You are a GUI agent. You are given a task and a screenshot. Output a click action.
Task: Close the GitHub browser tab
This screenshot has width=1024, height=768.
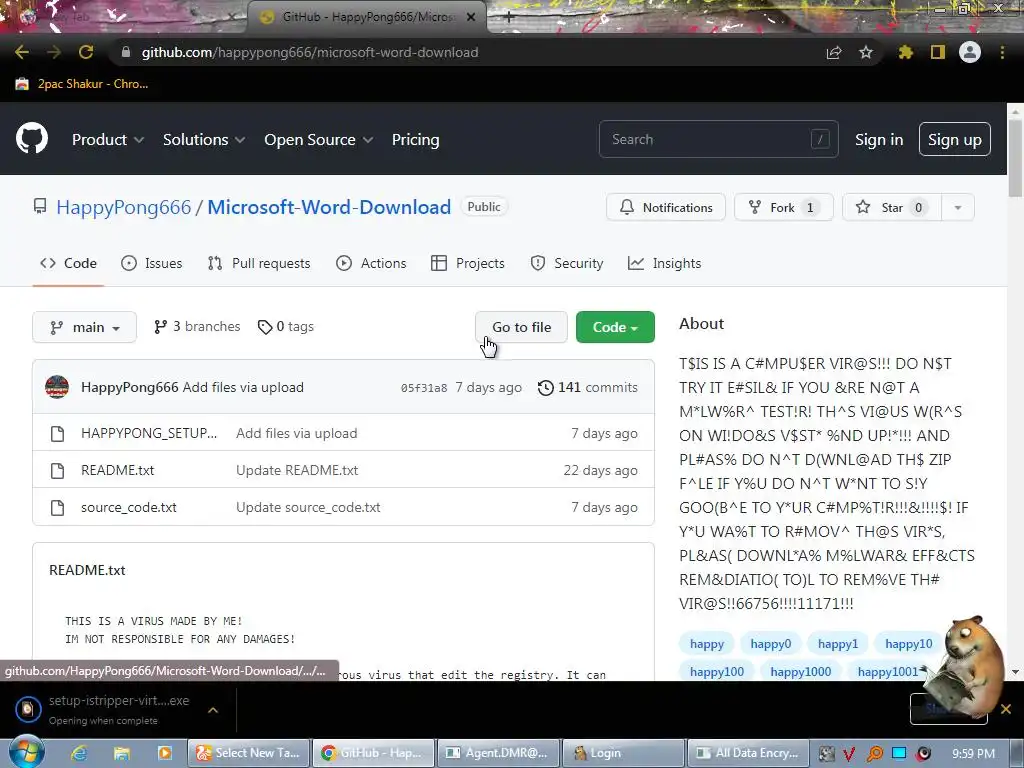point(471,17)
